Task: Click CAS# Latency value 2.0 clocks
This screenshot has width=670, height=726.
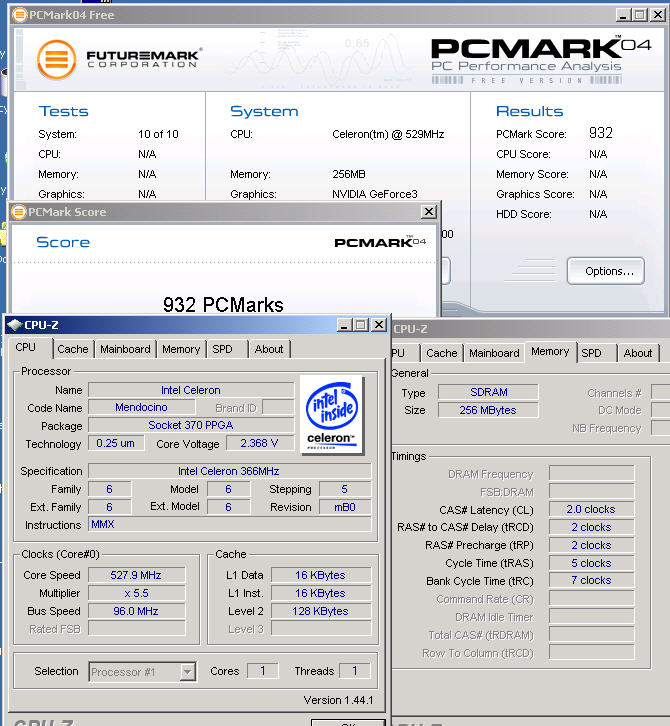Action: (x=591, y=509)
